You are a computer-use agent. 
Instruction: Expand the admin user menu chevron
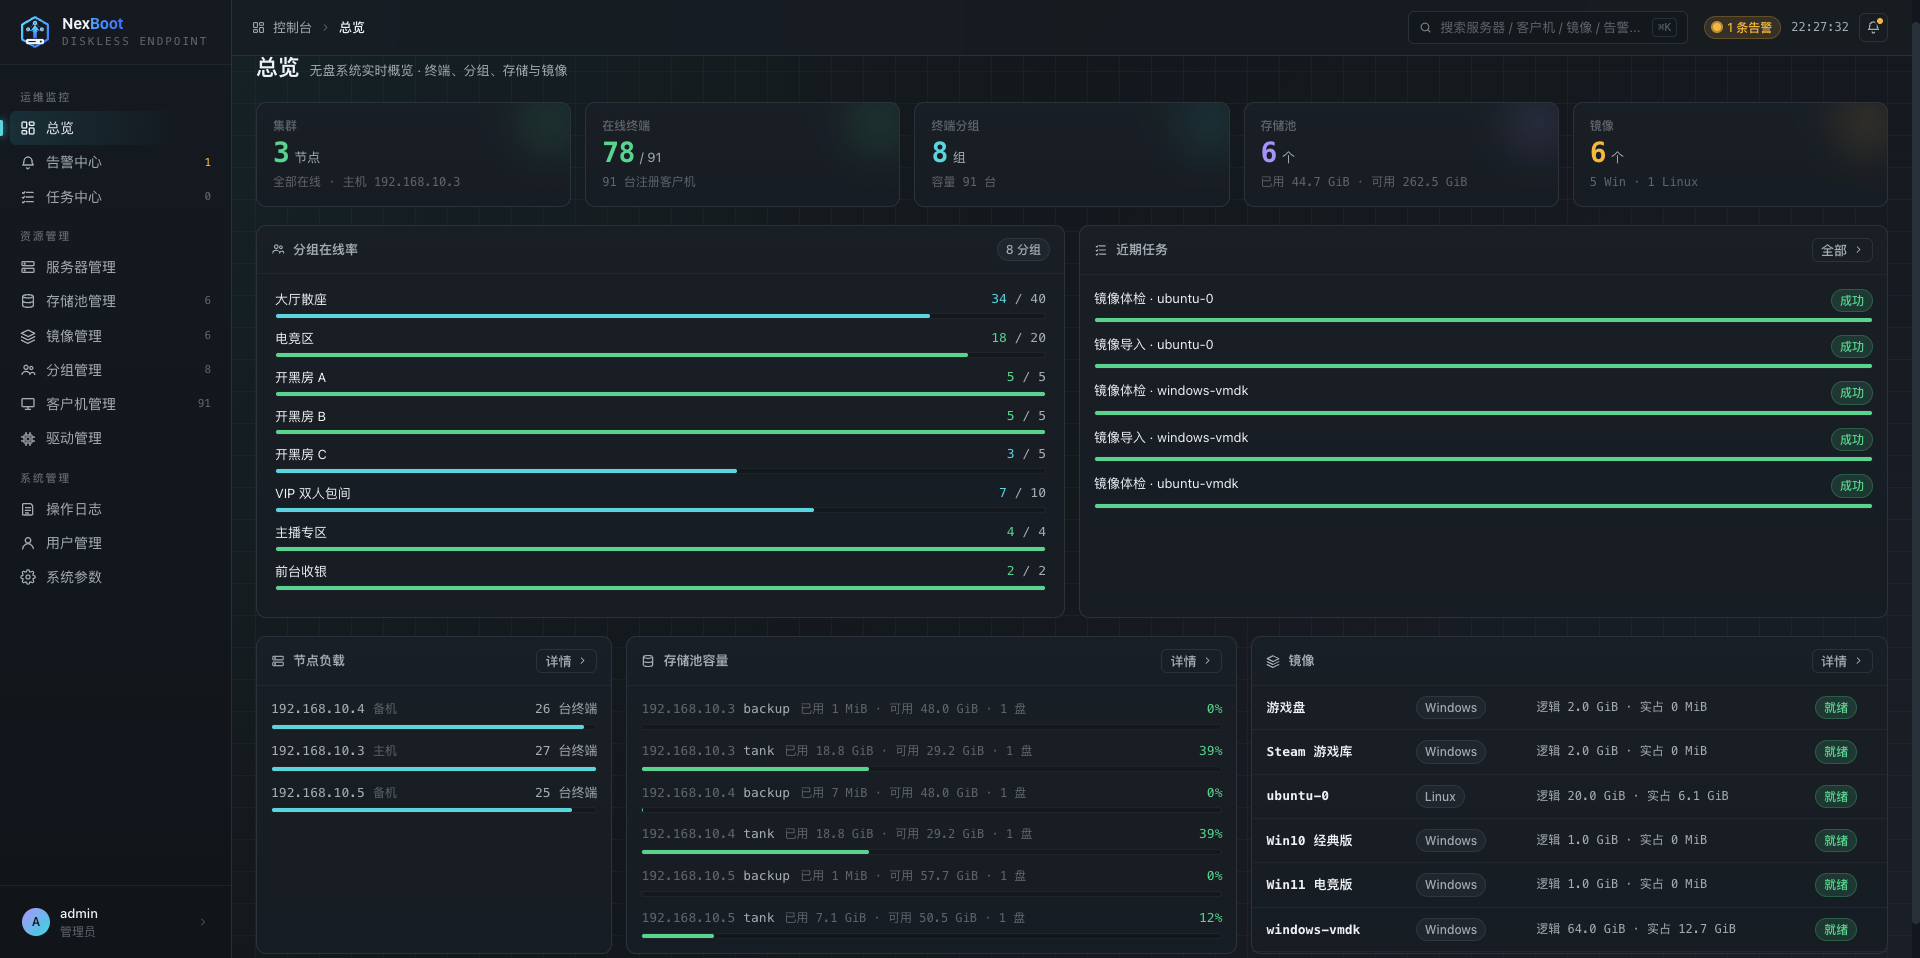pos(203,922)
